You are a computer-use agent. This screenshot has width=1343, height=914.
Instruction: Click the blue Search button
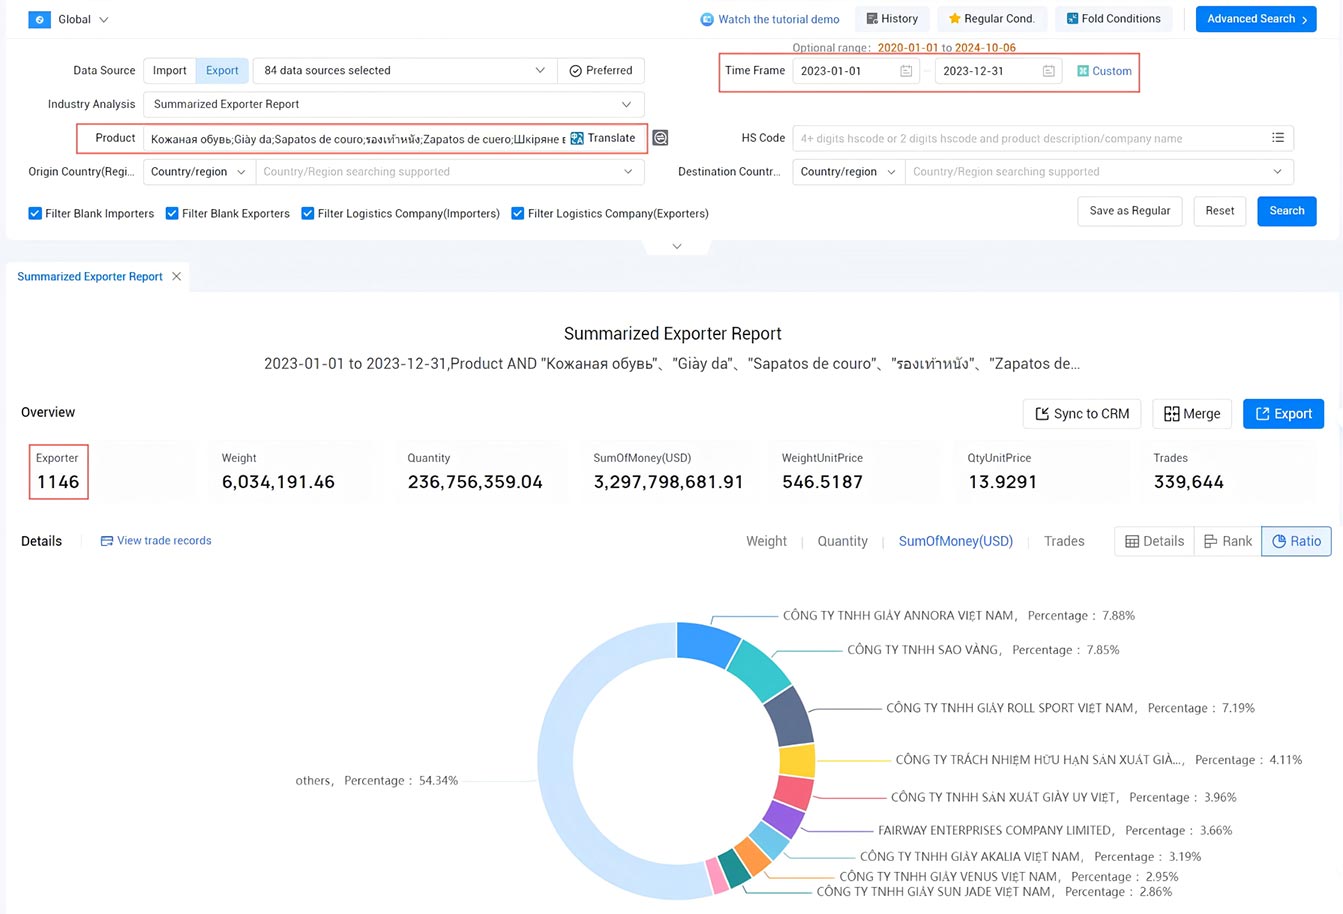coord(1287,211)
